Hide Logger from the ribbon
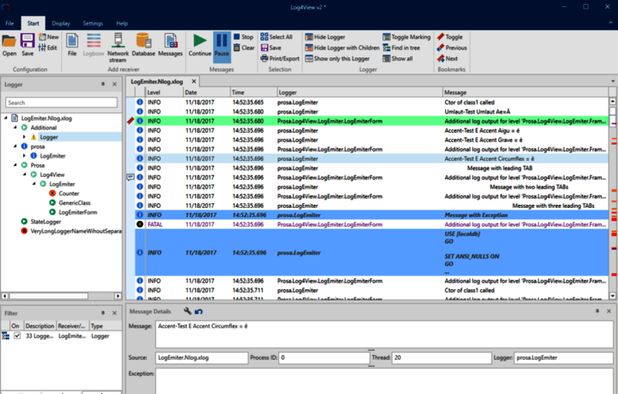The height and width of the screenshot is (394, 618). click(325, 37)
